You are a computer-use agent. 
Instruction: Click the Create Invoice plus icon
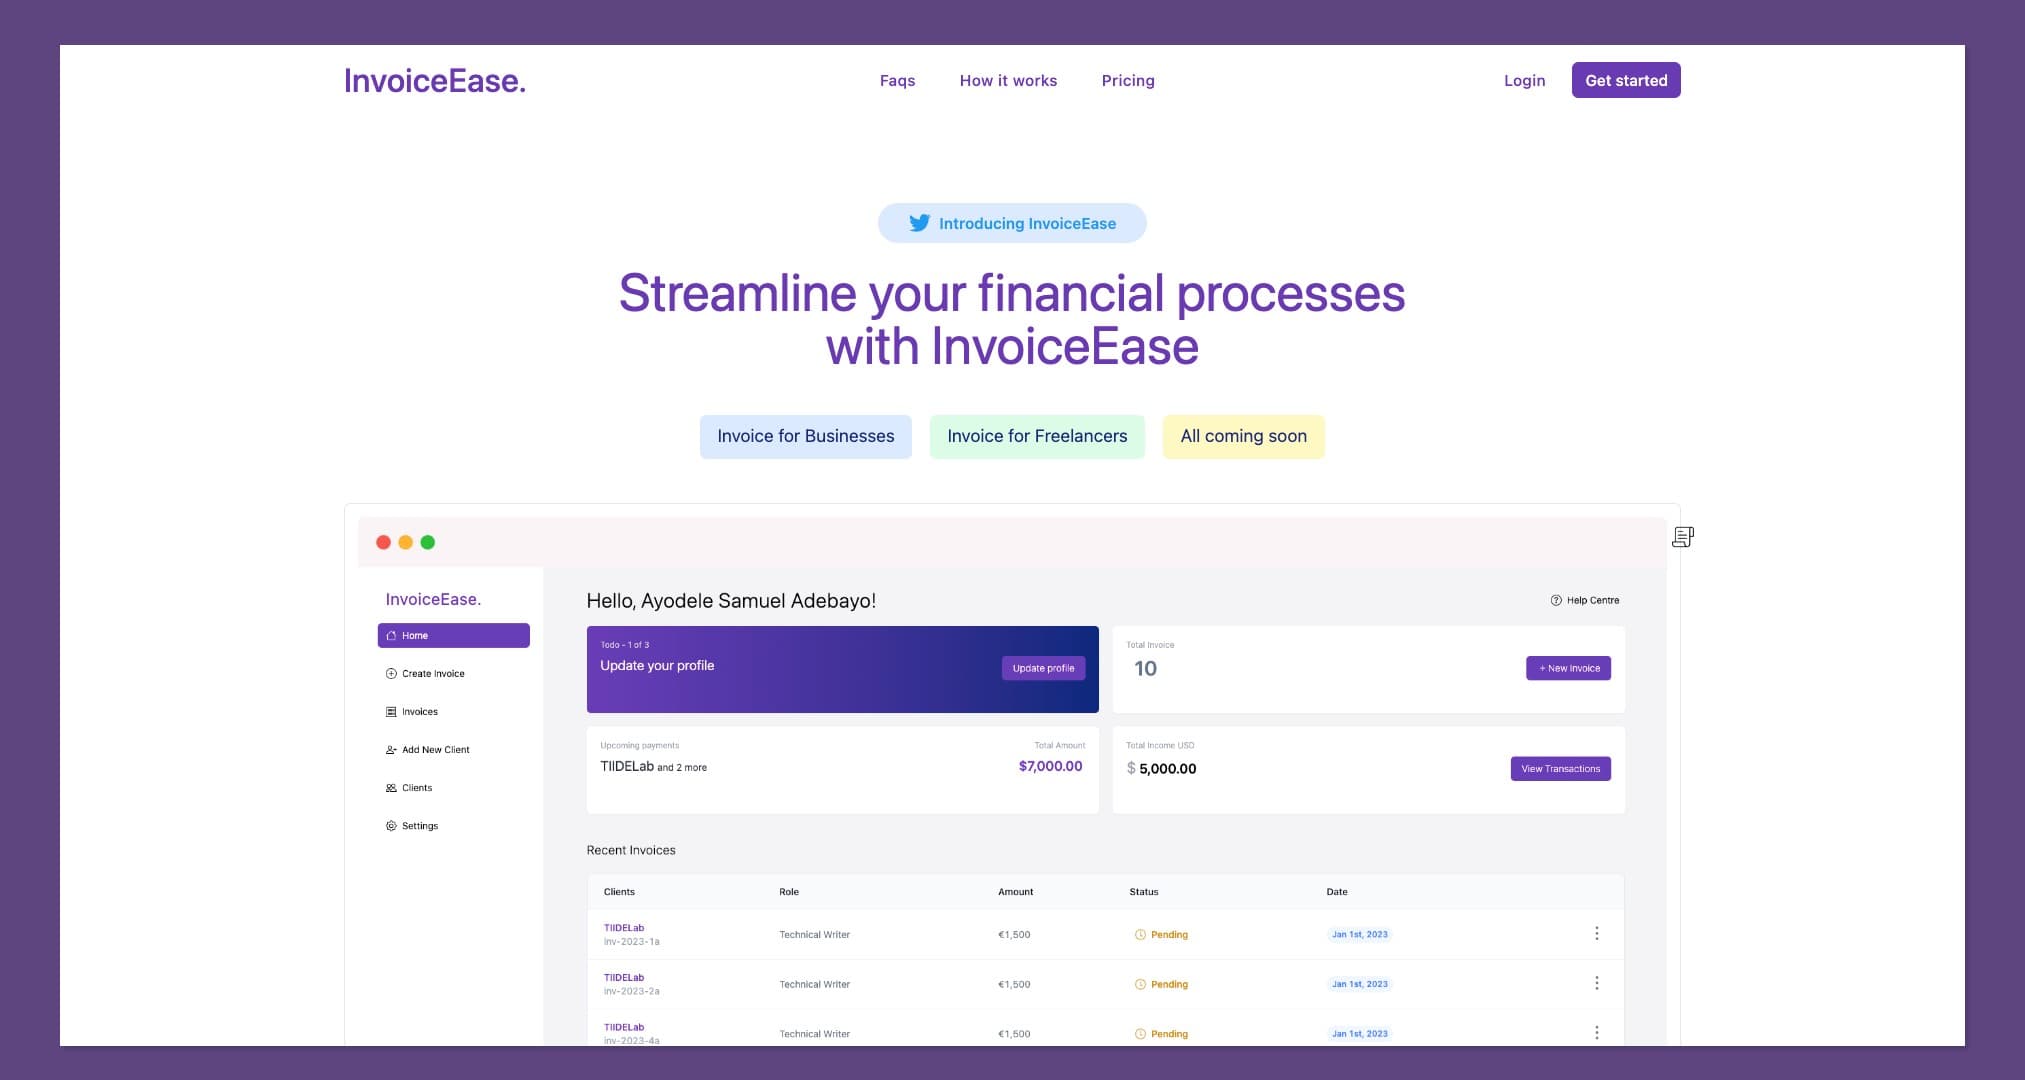[391, 673]
